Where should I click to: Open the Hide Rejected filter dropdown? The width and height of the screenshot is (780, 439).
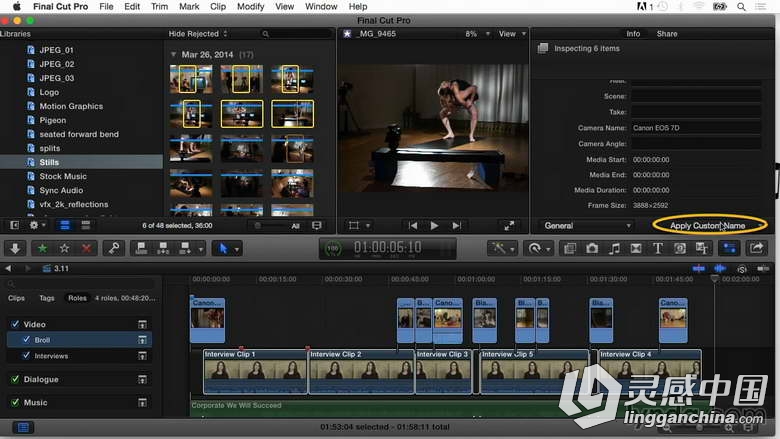point(197,33)
